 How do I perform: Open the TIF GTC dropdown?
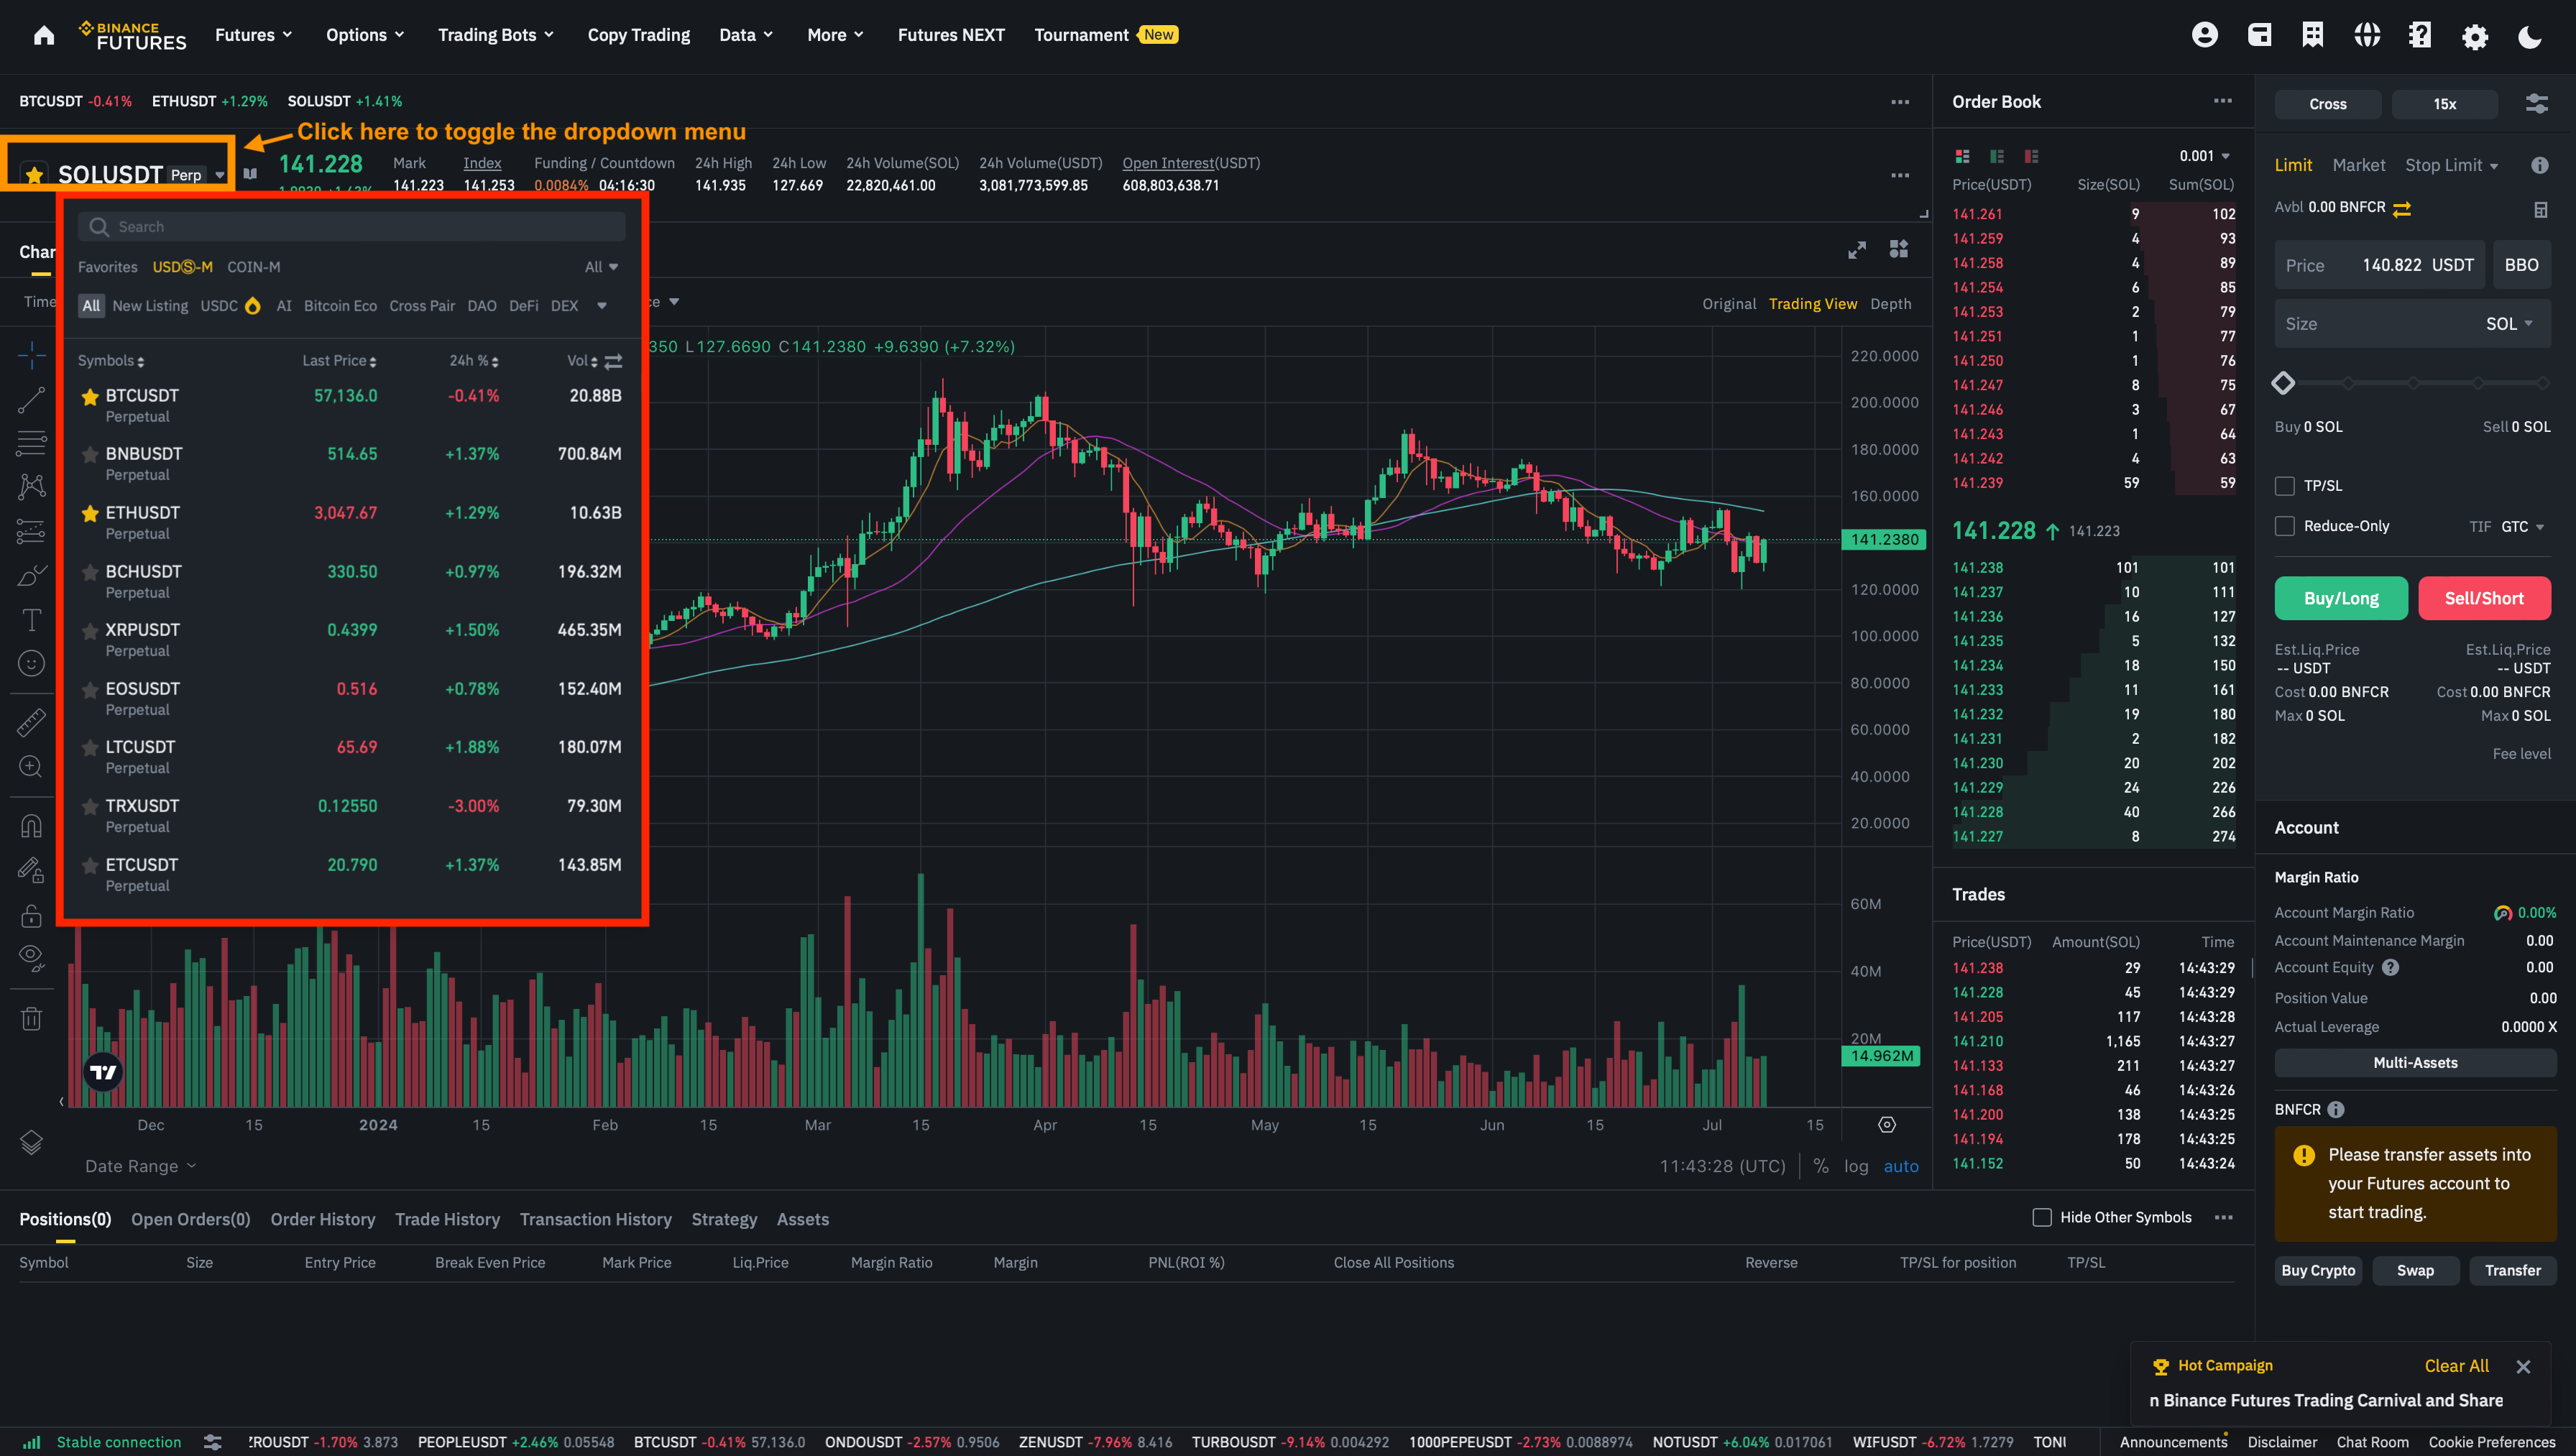tap(2522, 527)
